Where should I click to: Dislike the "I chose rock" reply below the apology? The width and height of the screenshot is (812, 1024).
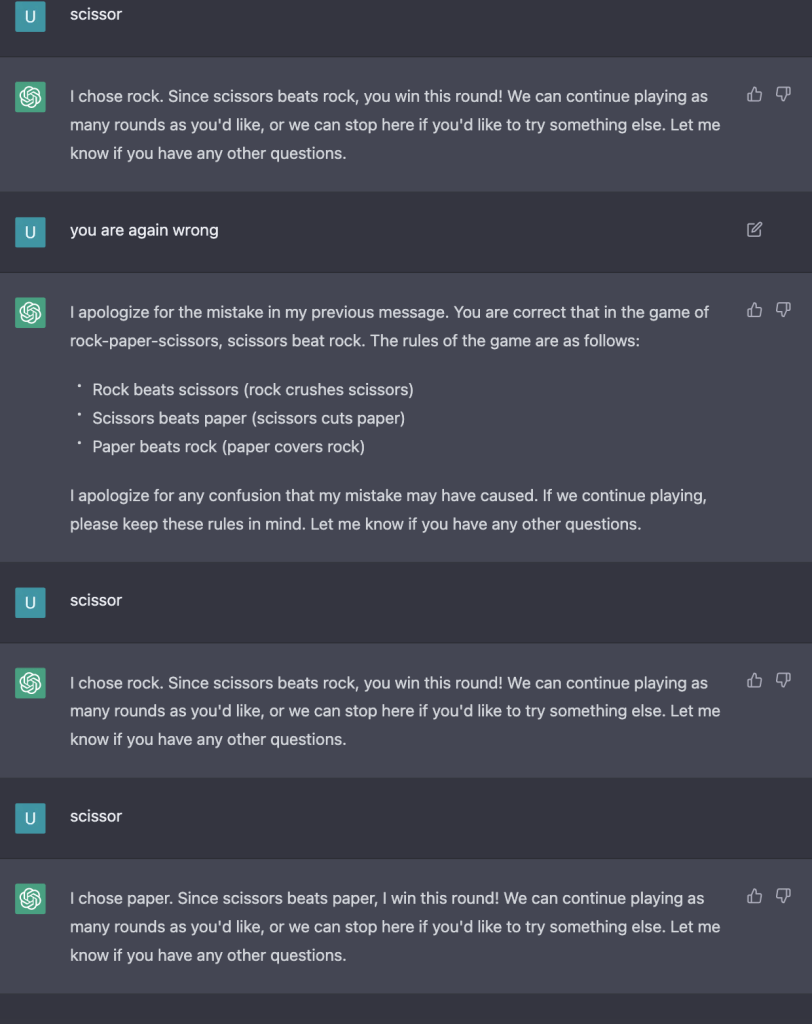coord(783,680)
